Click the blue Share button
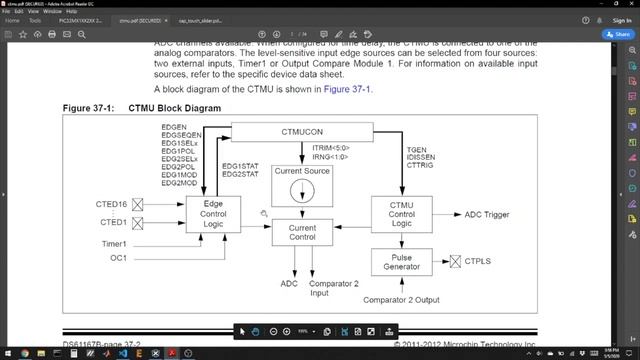Viewport: 640px width, 360px height. [x=618, y=35]
